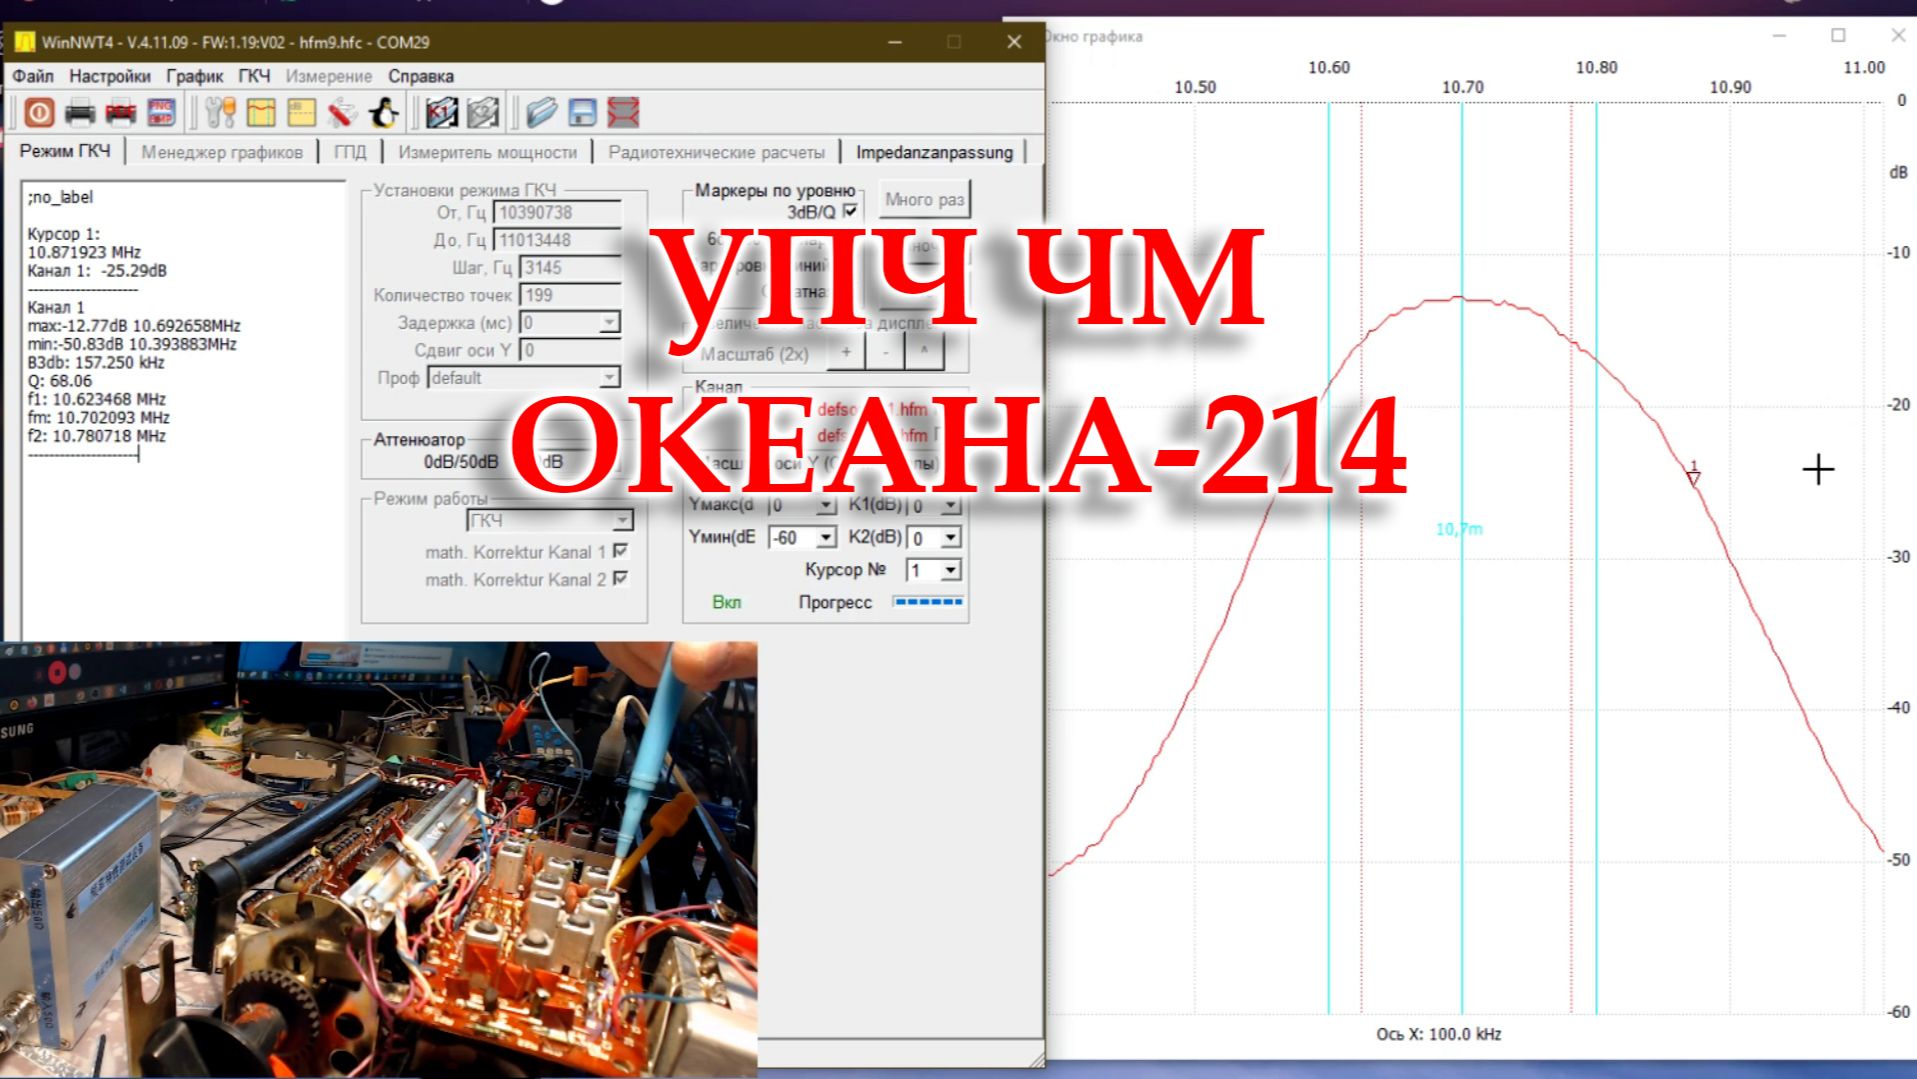Click the red crossed frame icon
The image size is (1917, 1079).
(623, 112)
